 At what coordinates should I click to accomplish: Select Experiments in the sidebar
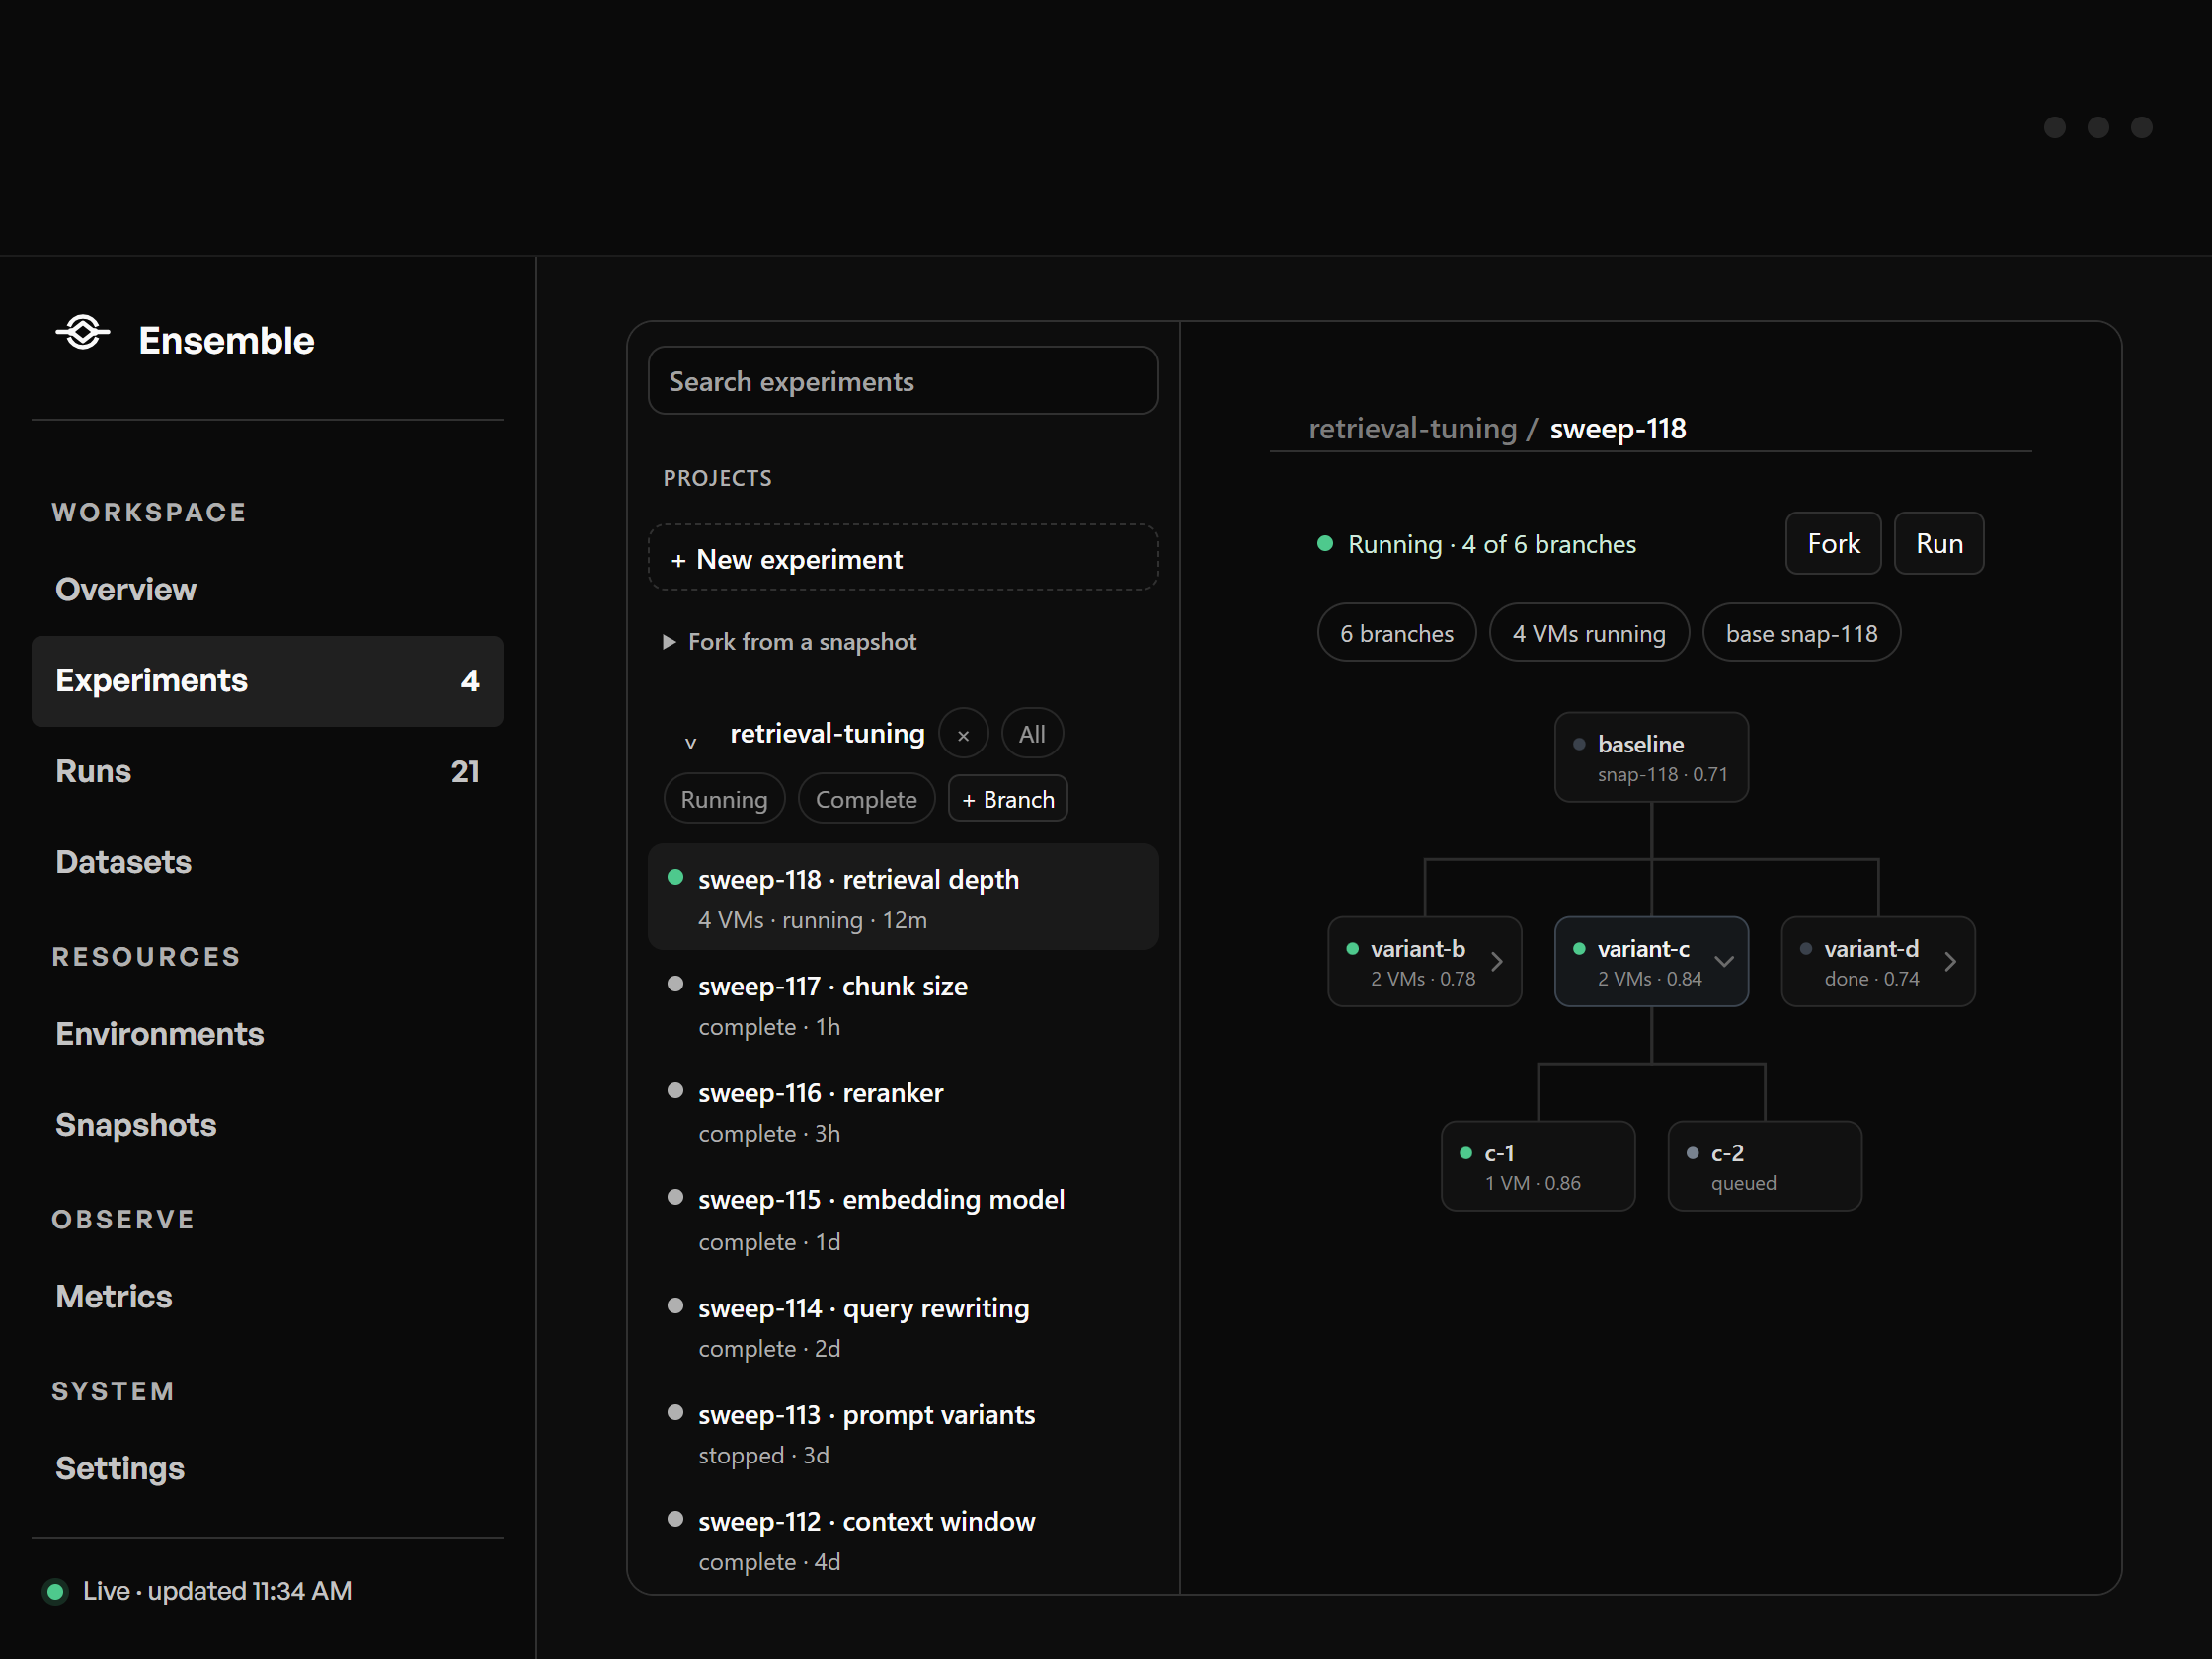(267, 681)
